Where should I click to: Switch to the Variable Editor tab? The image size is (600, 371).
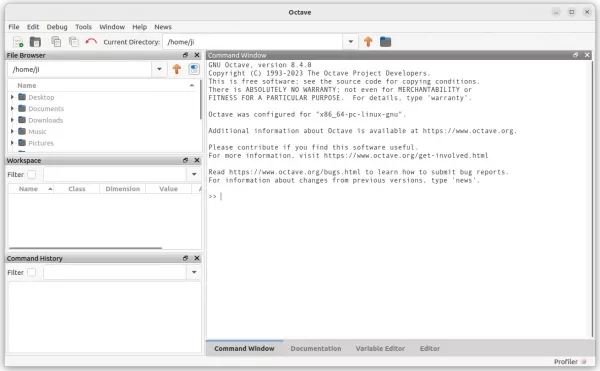pyautogui.click(x=380, y=348)
